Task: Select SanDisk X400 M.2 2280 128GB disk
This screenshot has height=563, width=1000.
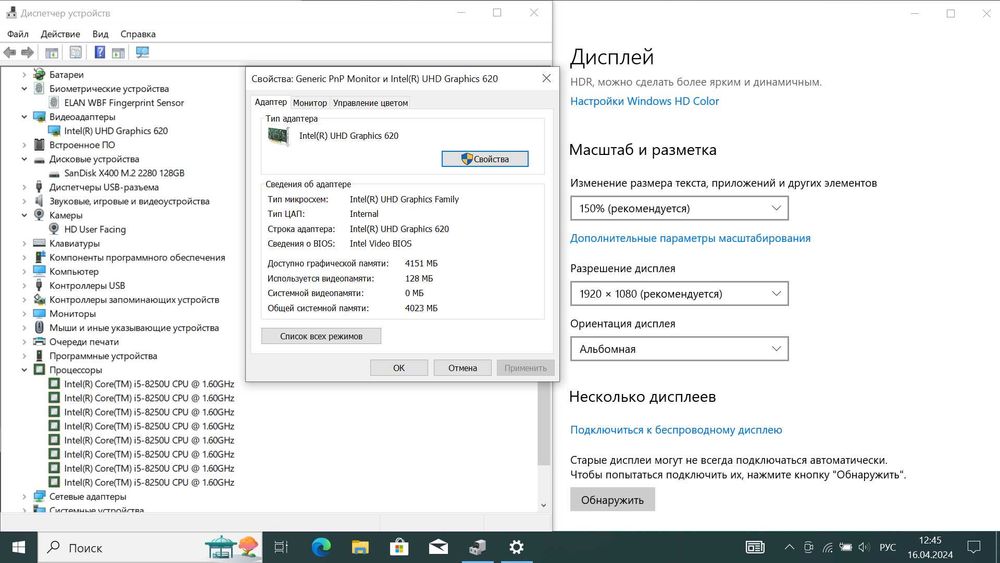Action: click(124, 173)
